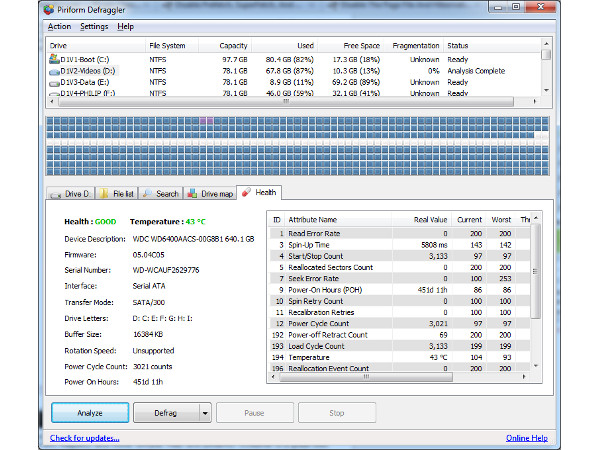Click the drive icon for D1V1-Boot (C:)
Screen dimensions: 600x450
click(54, 59)
